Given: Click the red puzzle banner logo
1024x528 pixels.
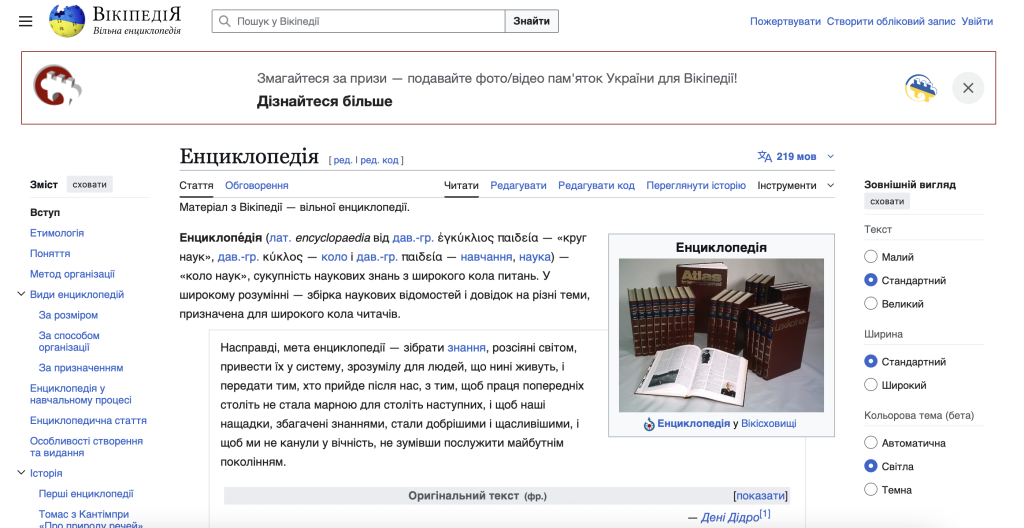Looking at the screenshot, I should coord(57,87).
